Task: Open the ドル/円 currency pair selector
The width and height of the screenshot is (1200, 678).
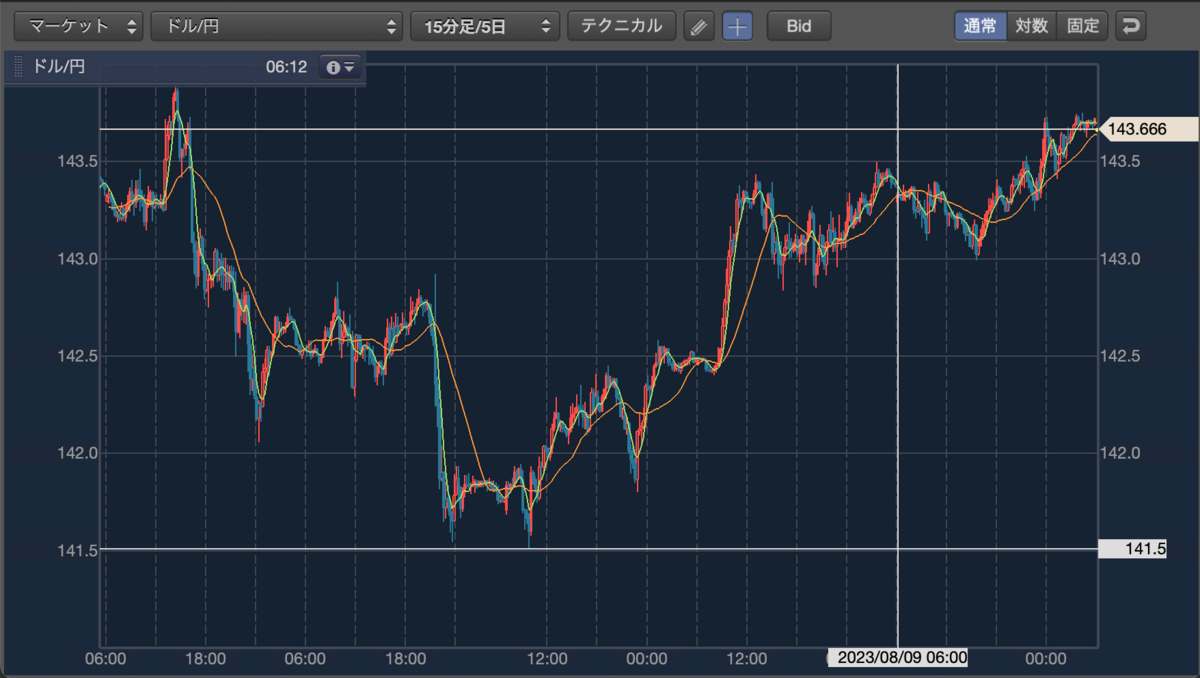Action: pyautogui.click(x=277, y=26)
